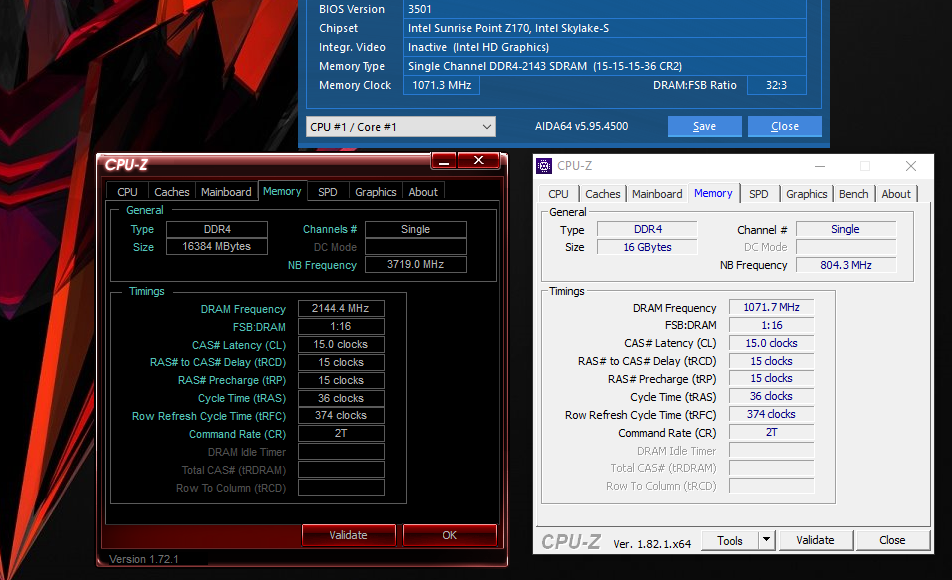Image resolution: width=952 pixels, height=580 pixels.
Task: Click Type field DDR4 in white CPU-Z
Action: pyautogui.click(x=647, y=229)
